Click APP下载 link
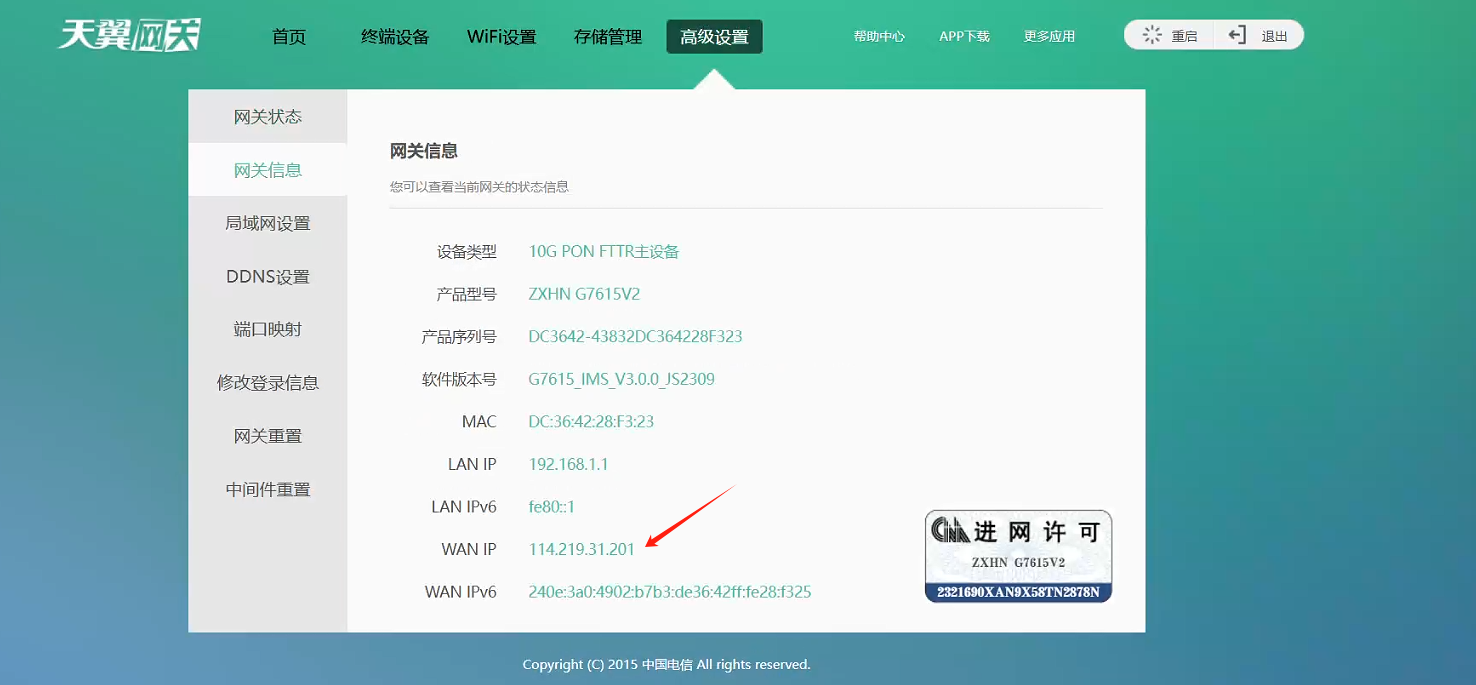This screenshot has height=685, width=1476. (x=964, y=36)
